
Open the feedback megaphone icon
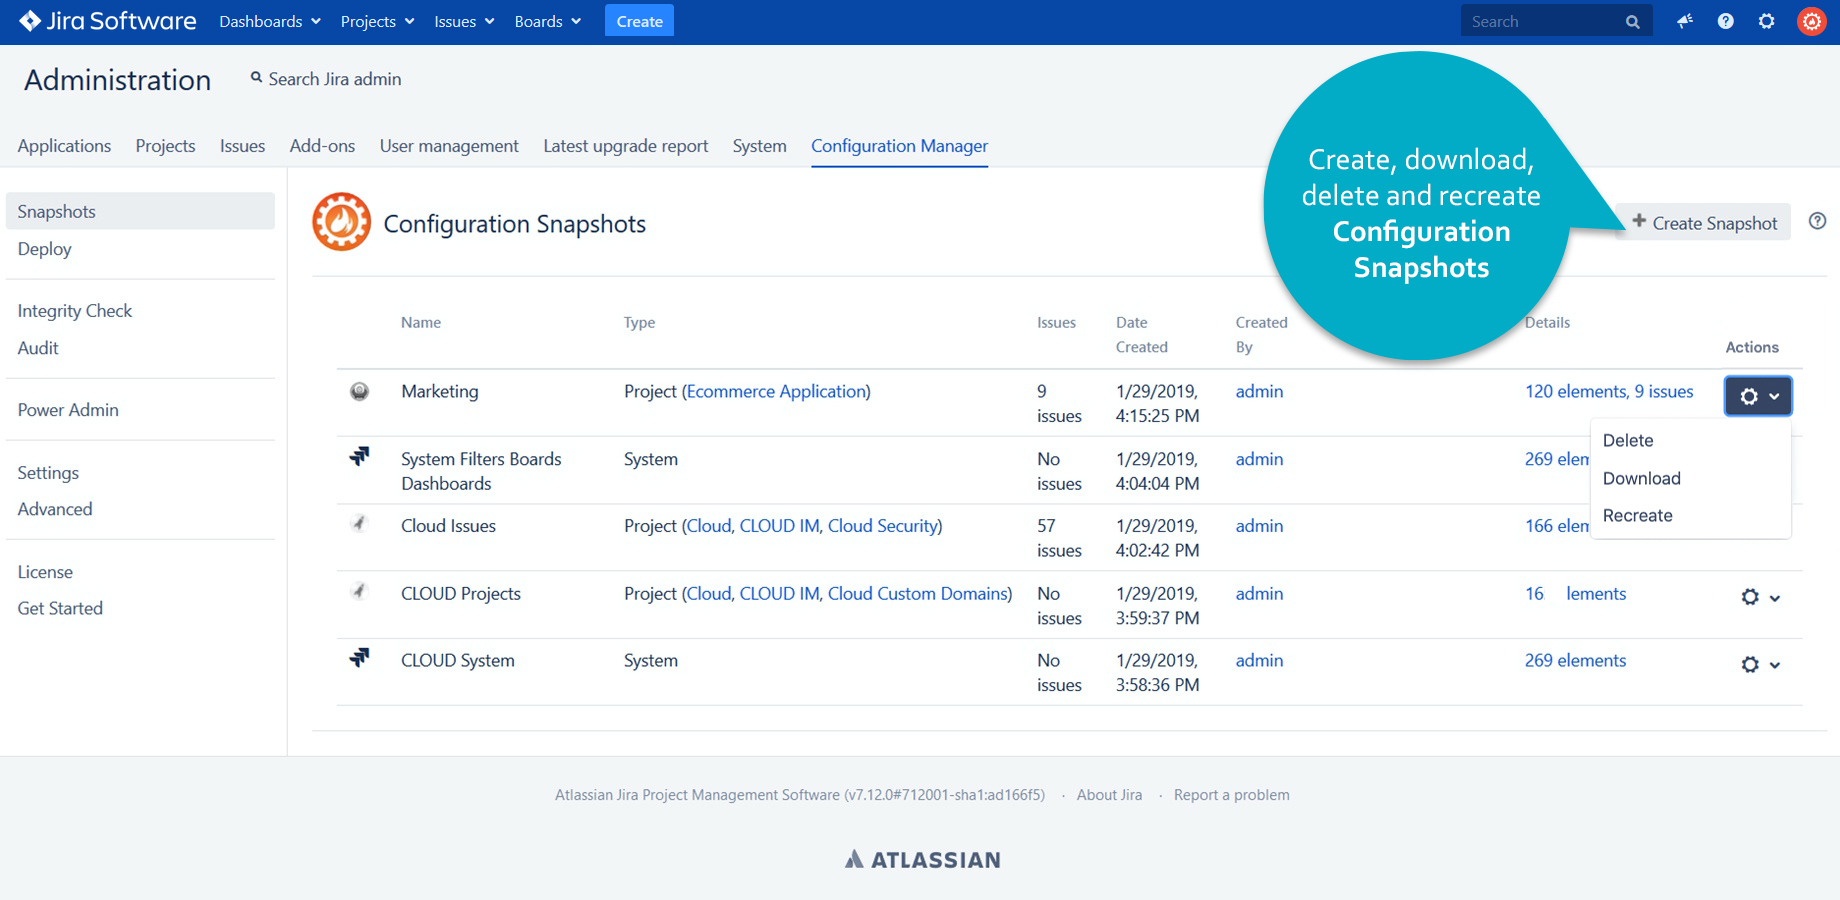(1685, 21)
